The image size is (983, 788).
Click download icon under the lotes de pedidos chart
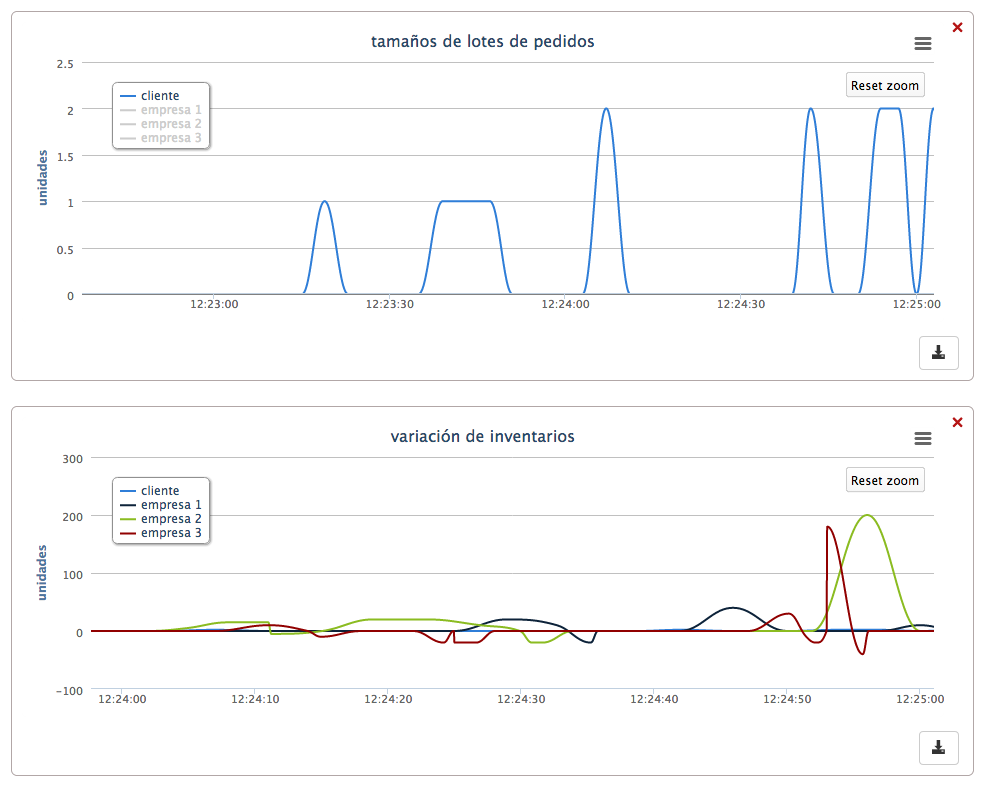tap(938, 352)
